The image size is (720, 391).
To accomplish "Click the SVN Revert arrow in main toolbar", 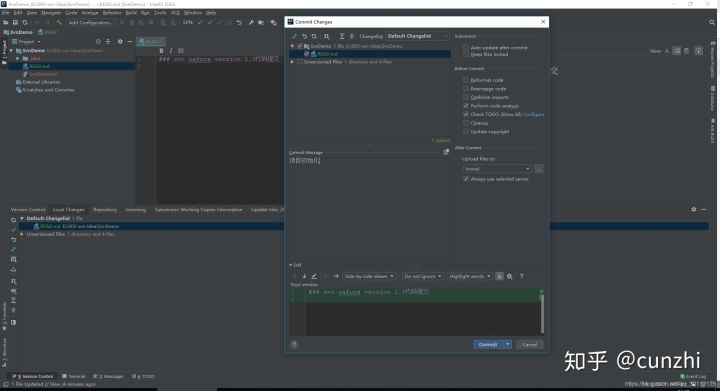I will (239, 22).
